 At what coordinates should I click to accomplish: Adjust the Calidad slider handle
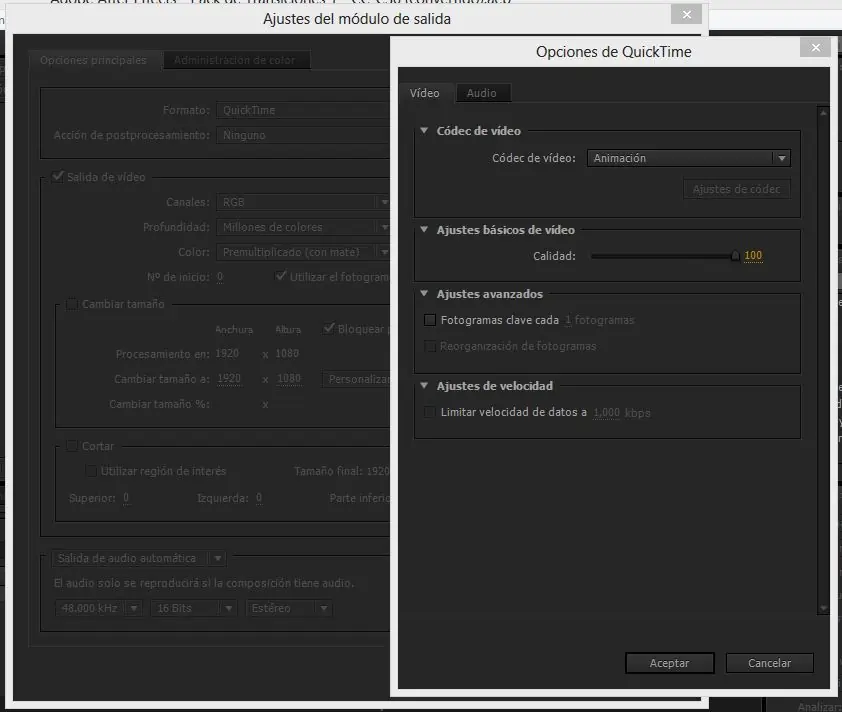pos(735,256)
